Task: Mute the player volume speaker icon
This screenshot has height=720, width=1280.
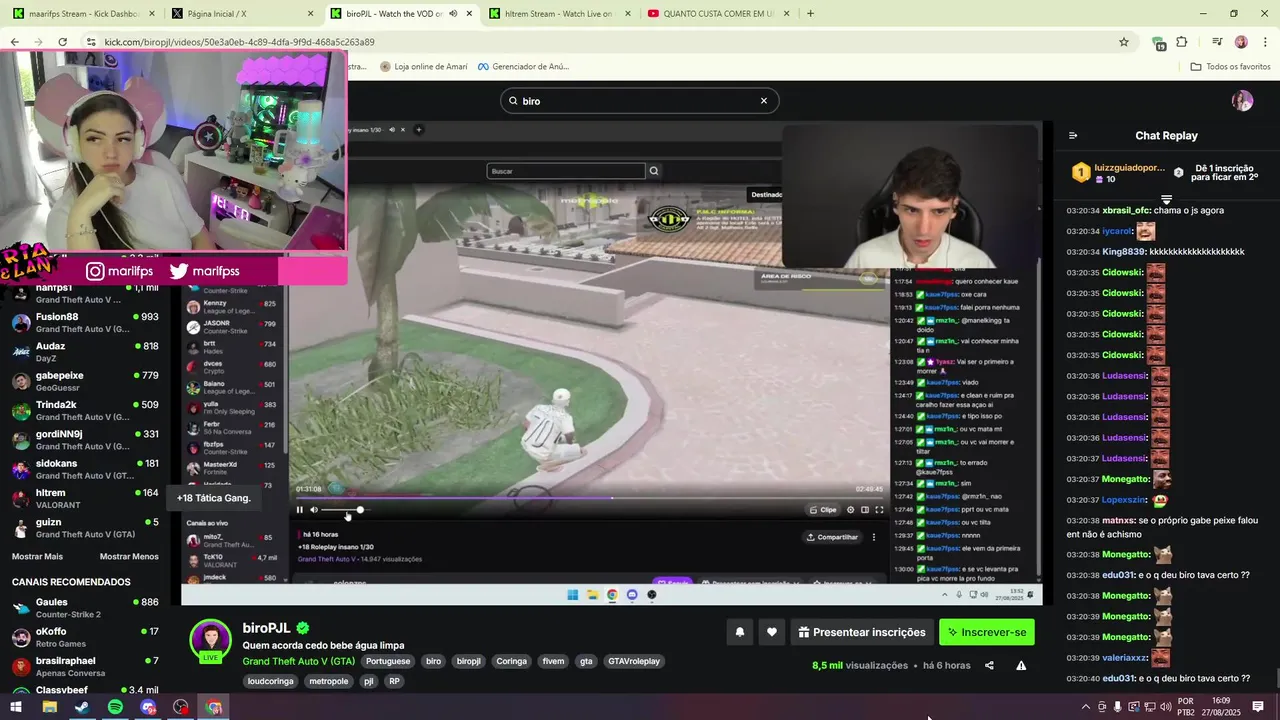Action: [314, 510]
